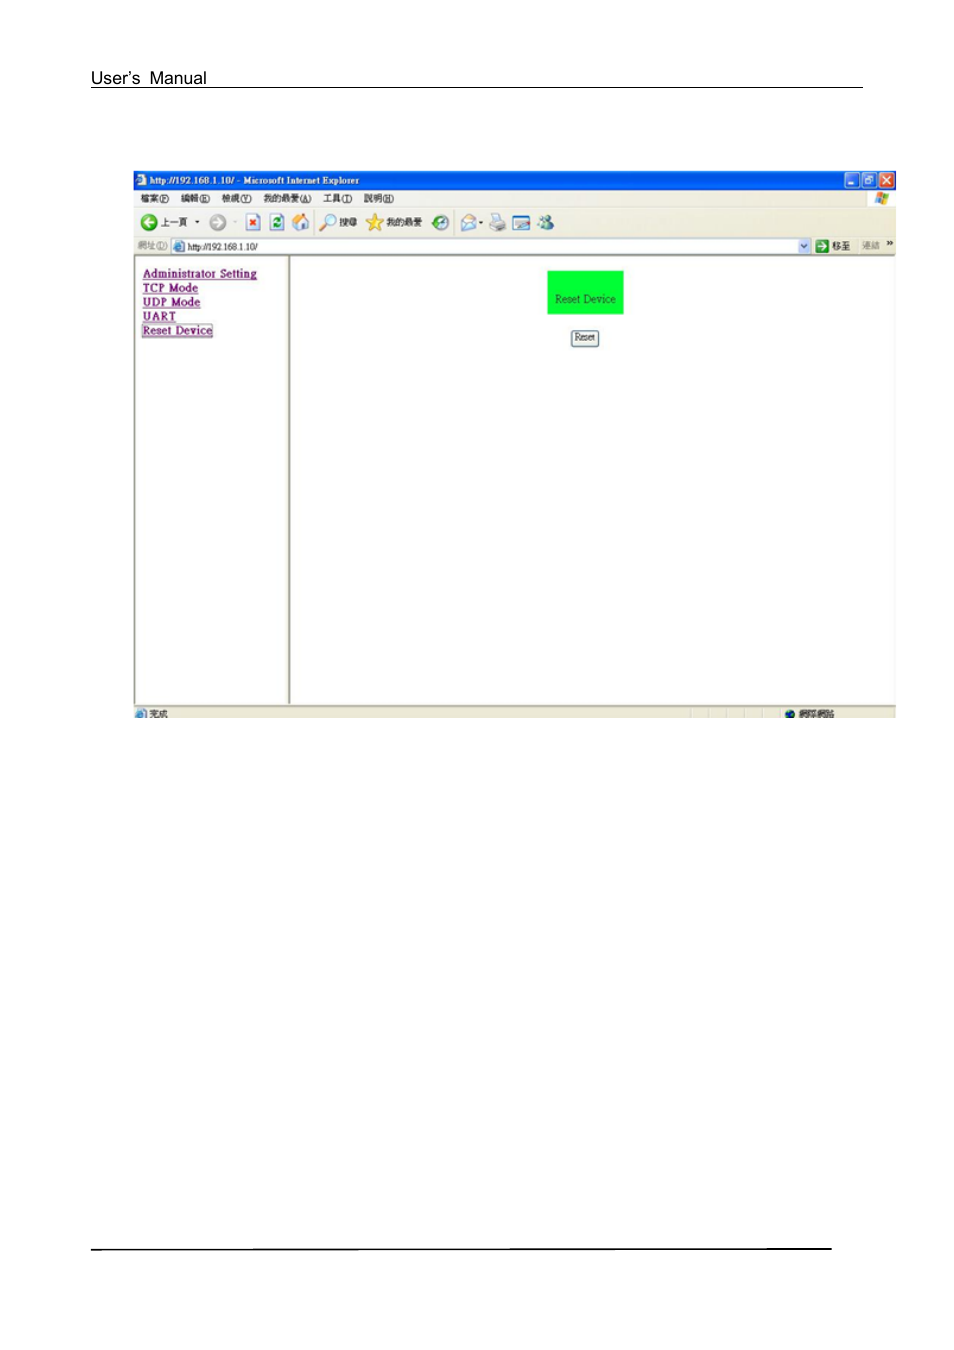Expand the toolbar overflow chevron
Viewport: 954px width, 1350px height.
(889, 243)
